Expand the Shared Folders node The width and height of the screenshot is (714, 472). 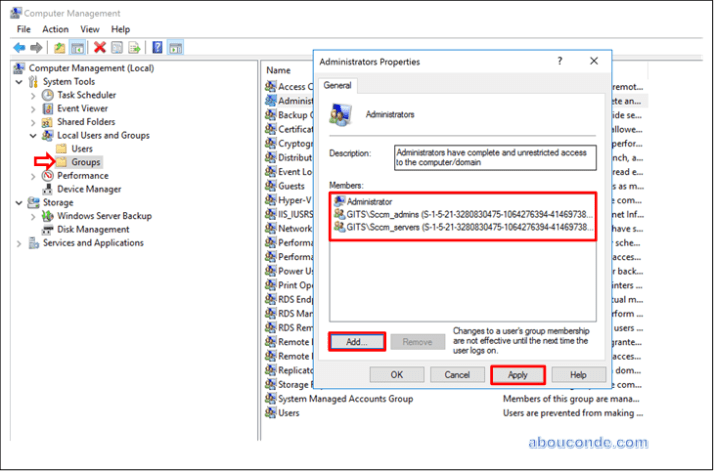point(34,122)
